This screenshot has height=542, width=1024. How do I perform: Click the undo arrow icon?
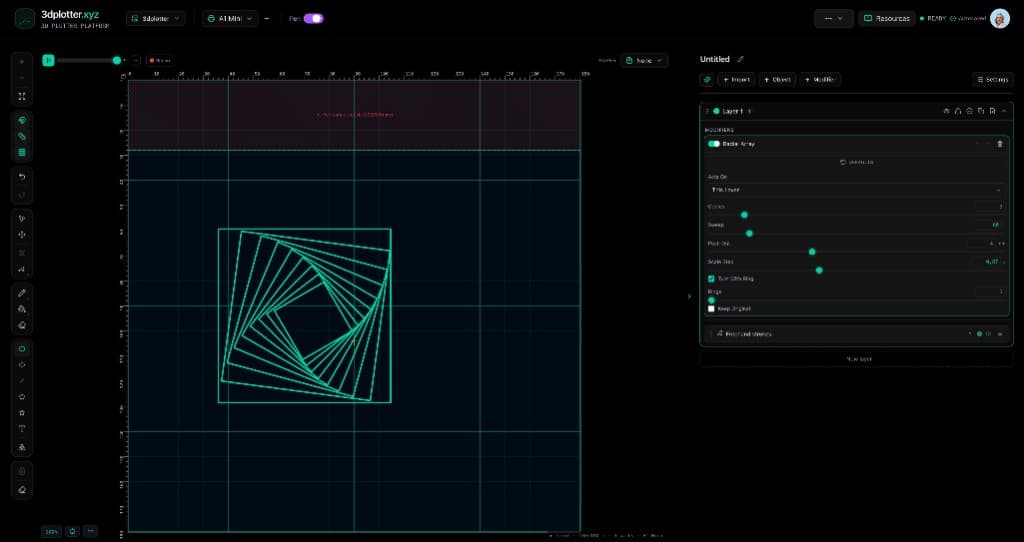point(22,177)
